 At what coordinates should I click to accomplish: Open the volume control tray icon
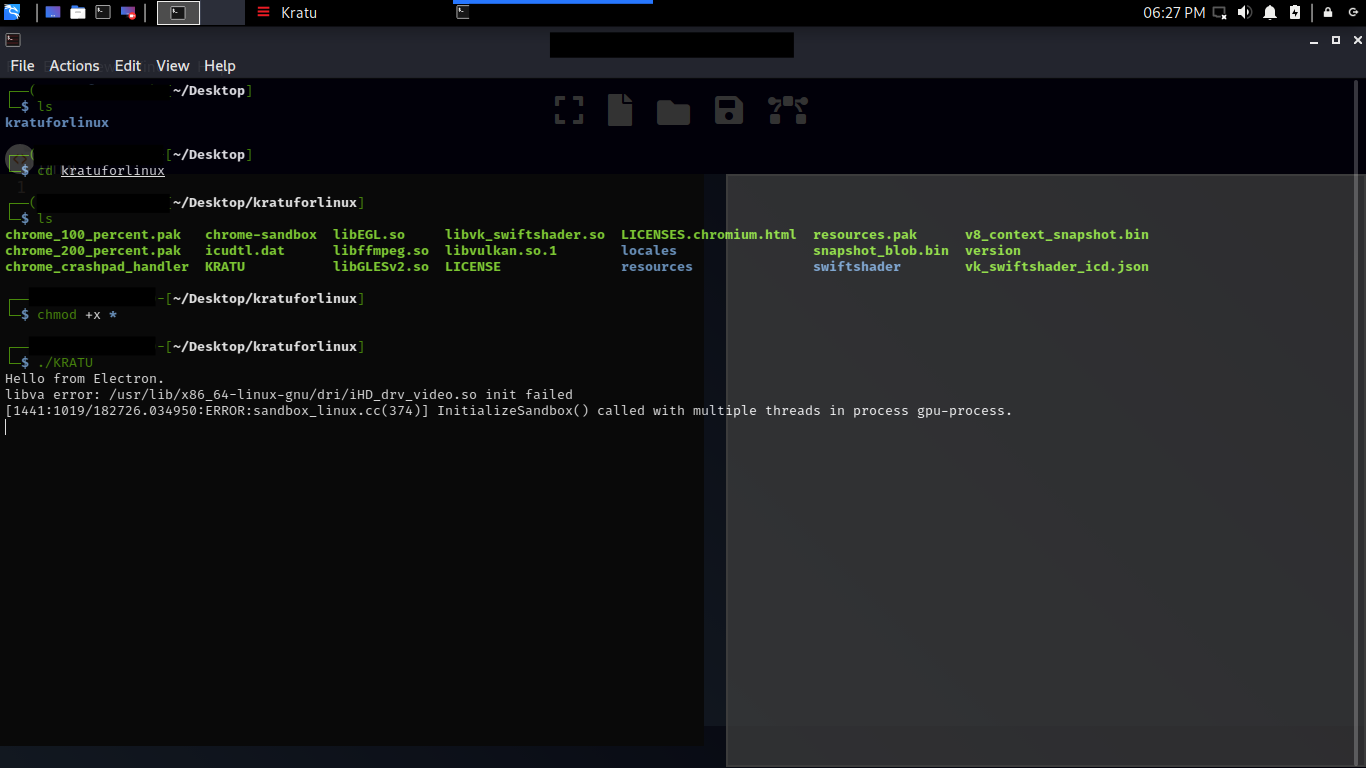[1245, 13]
